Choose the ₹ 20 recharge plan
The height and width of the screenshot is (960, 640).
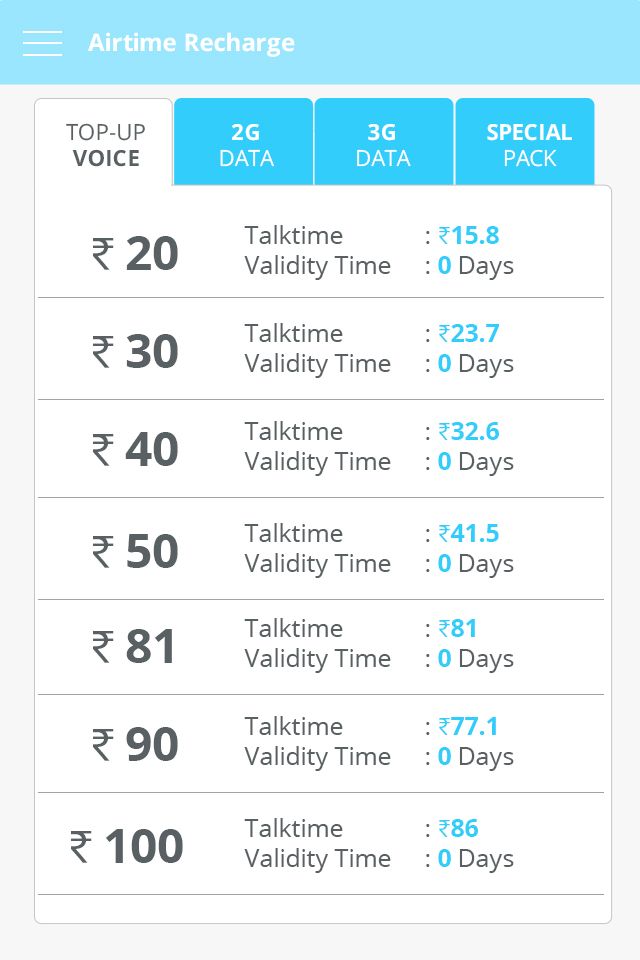click(321, 250)
